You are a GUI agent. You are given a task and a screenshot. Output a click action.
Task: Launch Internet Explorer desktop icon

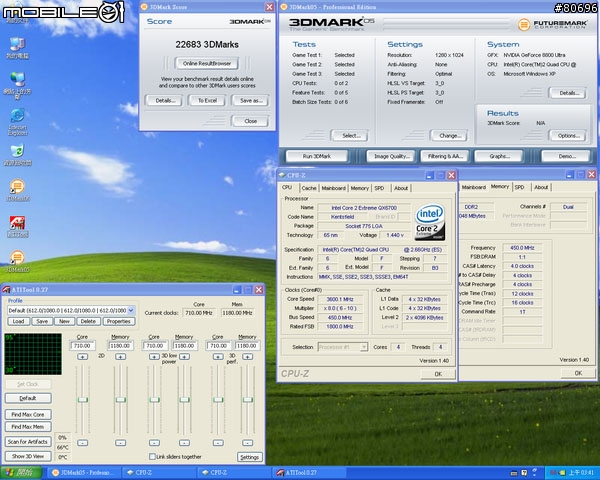coord(17,122)
